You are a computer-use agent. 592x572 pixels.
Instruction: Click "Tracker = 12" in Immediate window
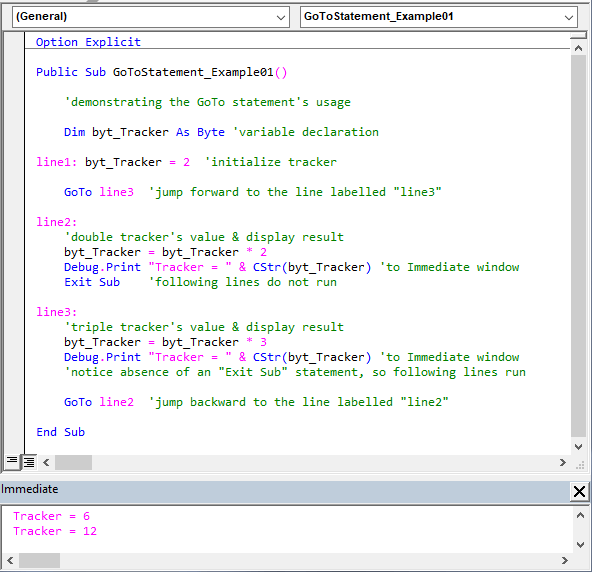coord(55,531)
